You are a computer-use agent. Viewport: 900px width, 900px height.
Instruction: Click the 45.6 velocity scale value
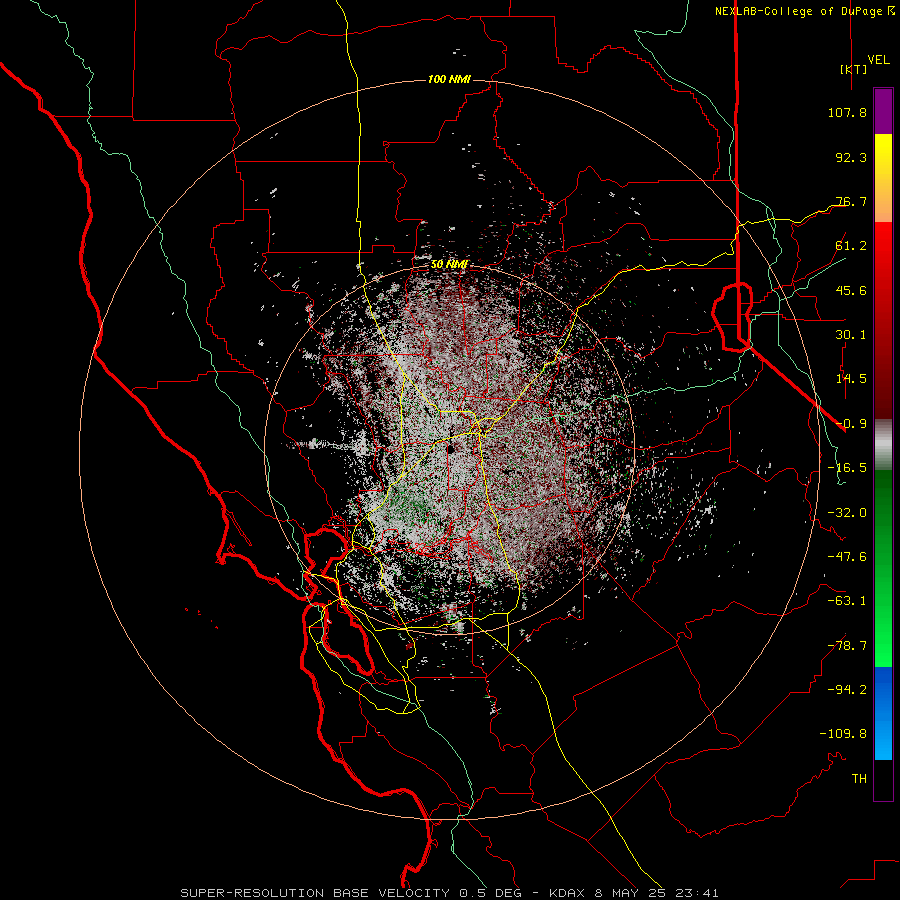coord(851,290)
